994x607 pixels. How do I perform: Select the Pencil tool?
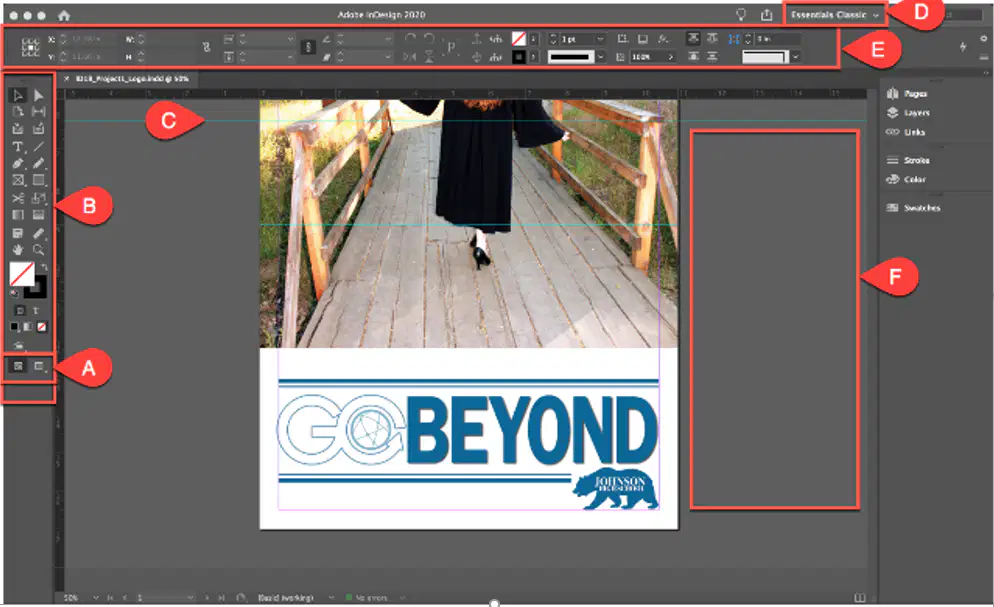(39, 163)
